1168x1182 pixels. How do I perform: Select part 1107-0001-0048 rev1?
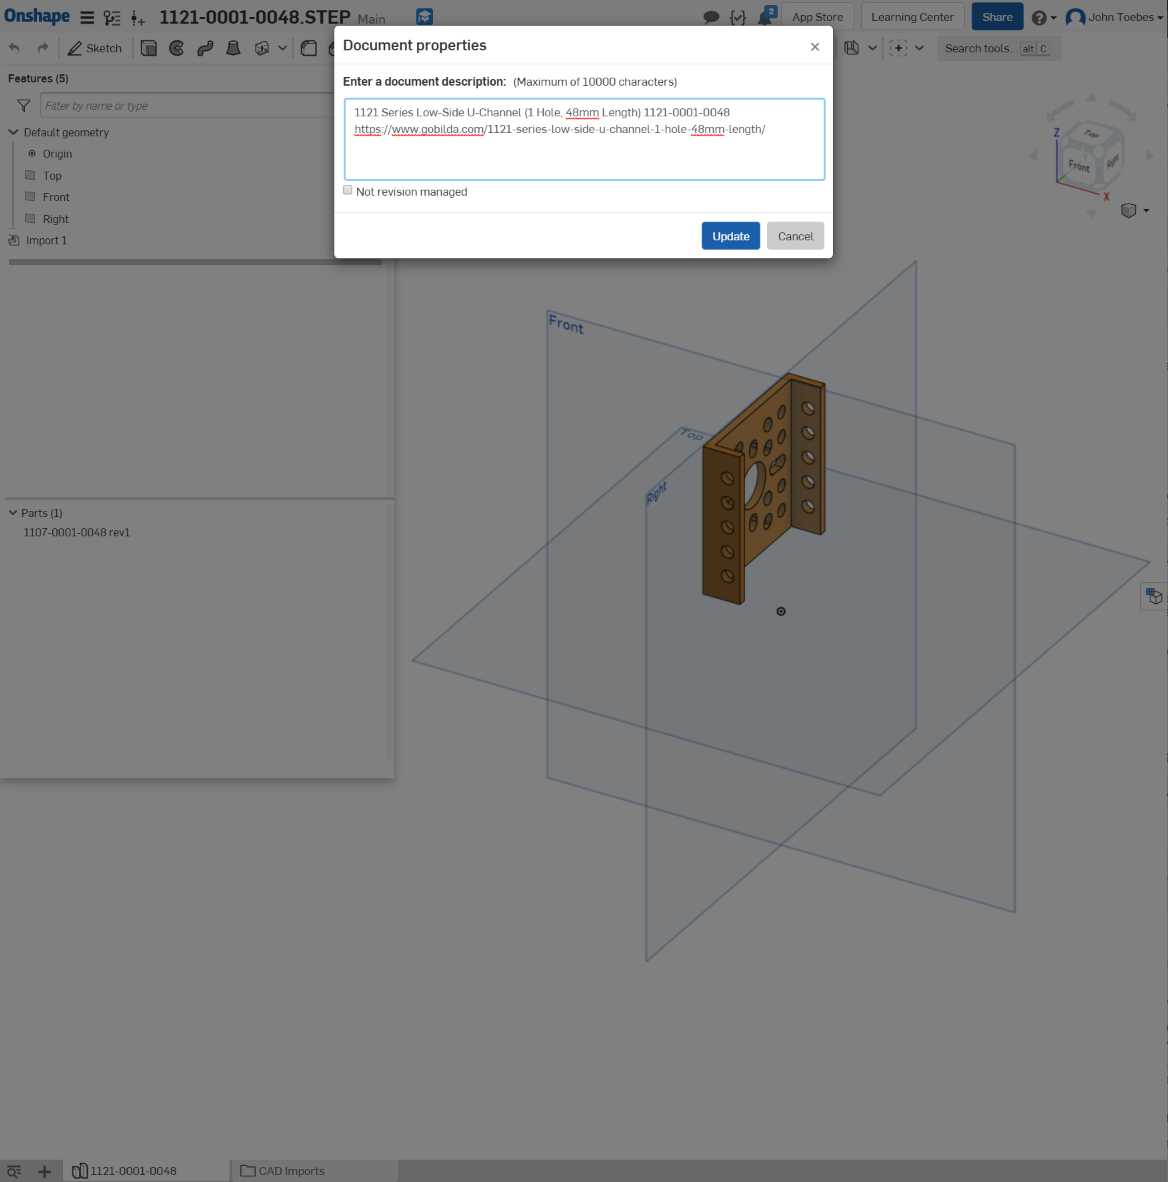(x=76, y=532)
